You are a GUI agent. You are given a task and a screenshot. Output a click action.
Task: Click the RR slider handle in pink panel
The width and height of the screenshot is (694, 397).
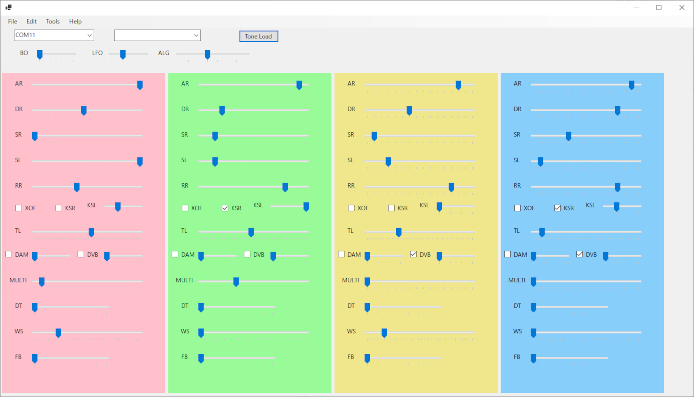click(x=77, y=188)
